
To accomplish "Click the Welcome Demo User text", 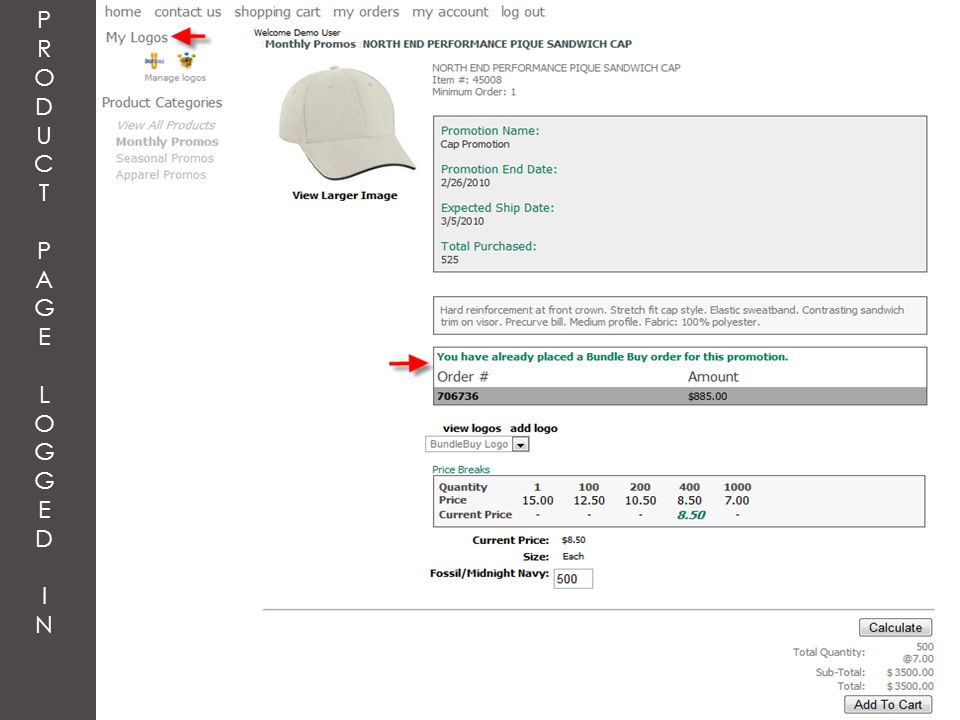I will pos(297,32).
